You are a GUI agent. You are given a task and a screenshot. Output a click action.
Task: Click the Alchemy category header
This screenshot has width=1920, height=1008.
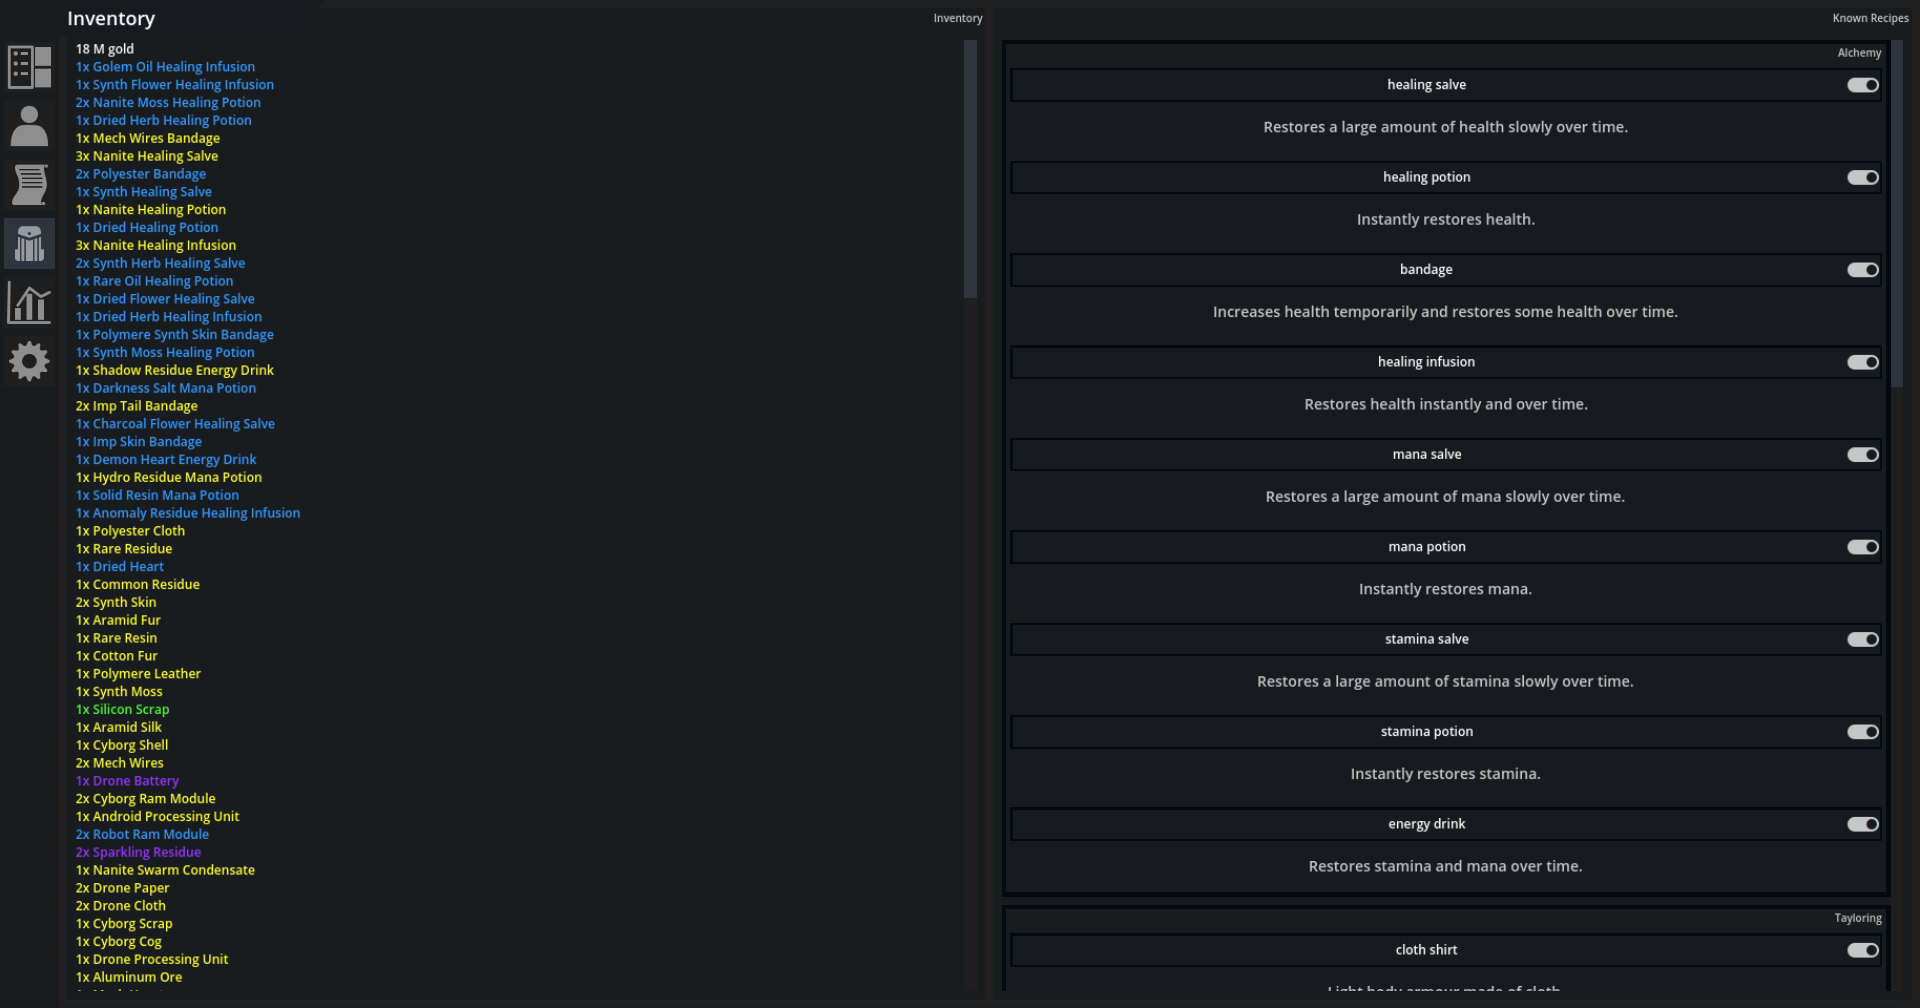(1858, 53)
